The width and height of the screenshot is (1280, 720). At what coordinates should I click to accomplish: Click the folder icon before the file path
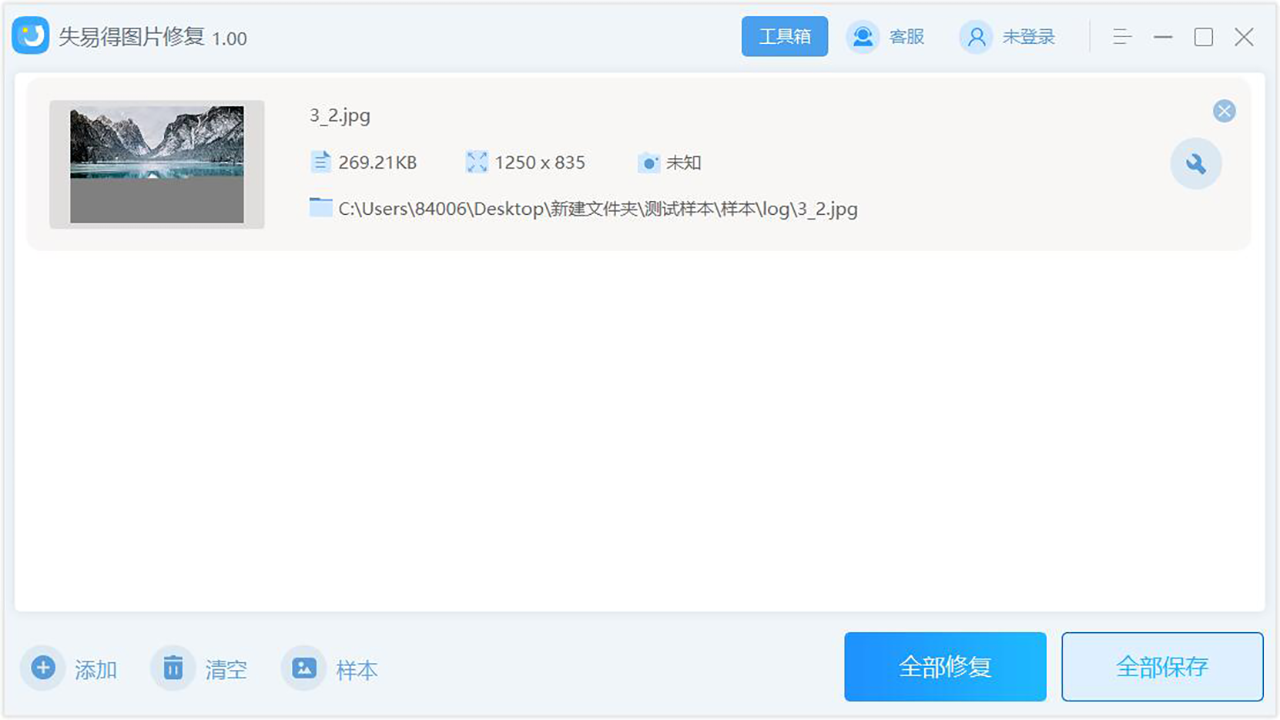pyautogui.click(x=321, y=208)
